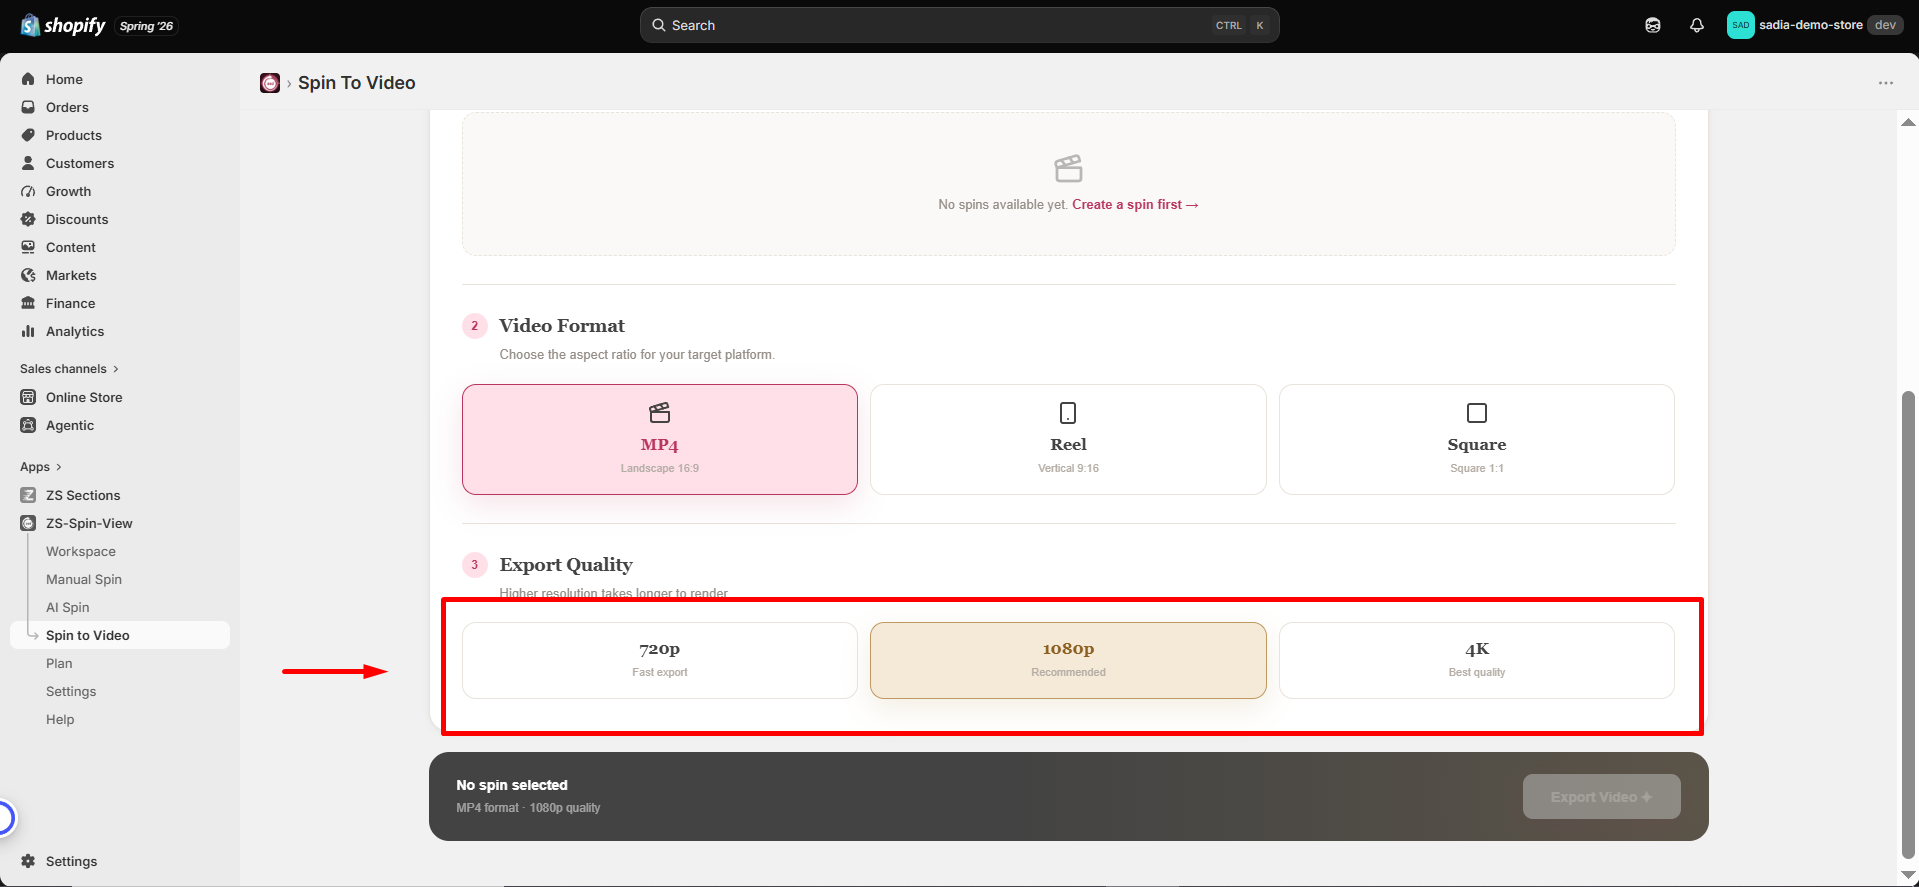Choose the 720p Fast export option
The image size is (1919, 887).
point(660,660)
